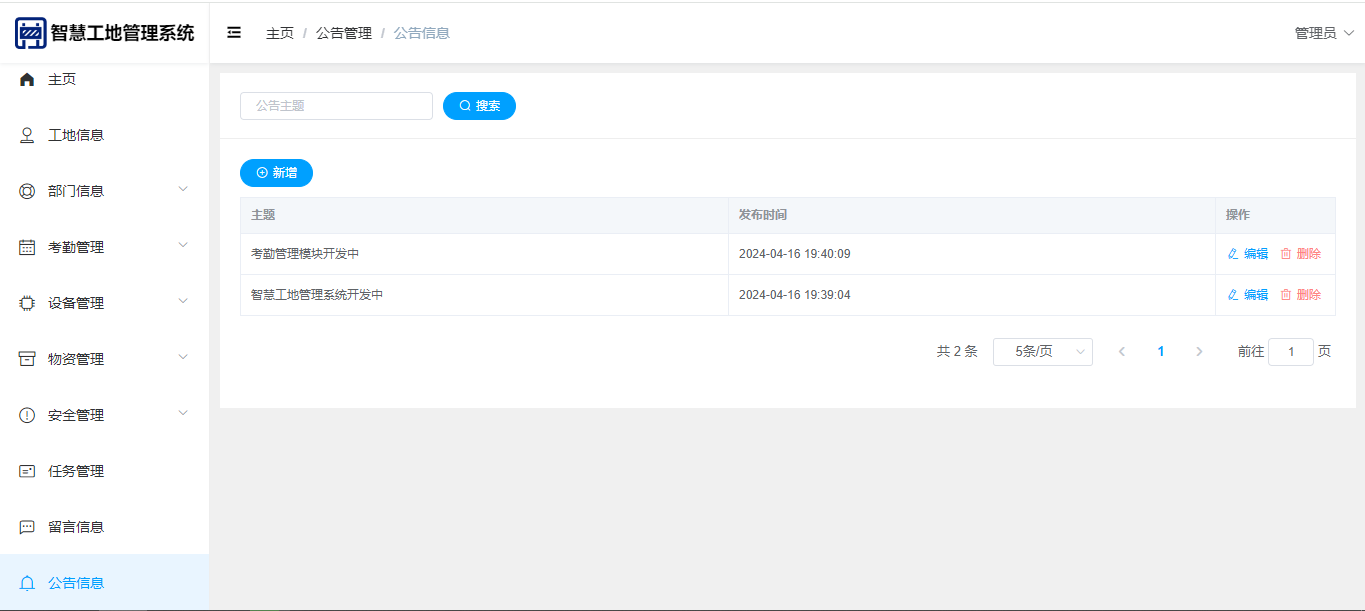The height and width of the screenshot is (611, 1365).
Task: Toggle the sidebar collapse hamburger icon
Action: pos(234,33)
